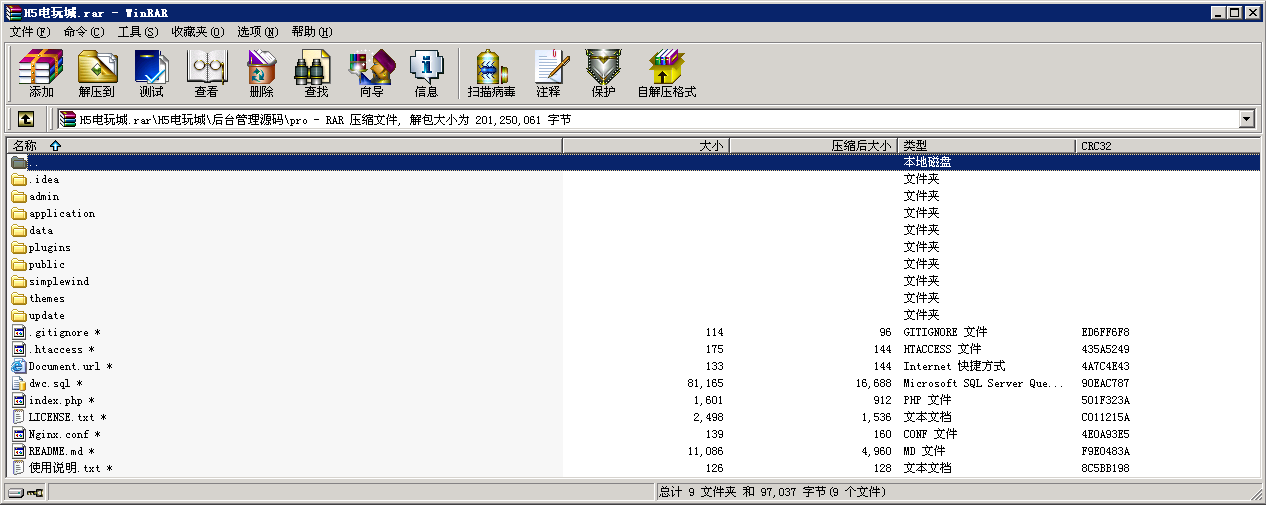Expand the archive path dropdown arrow
The height and width of the screenshot is (505, 1266).
click(x=1246, y=119)
